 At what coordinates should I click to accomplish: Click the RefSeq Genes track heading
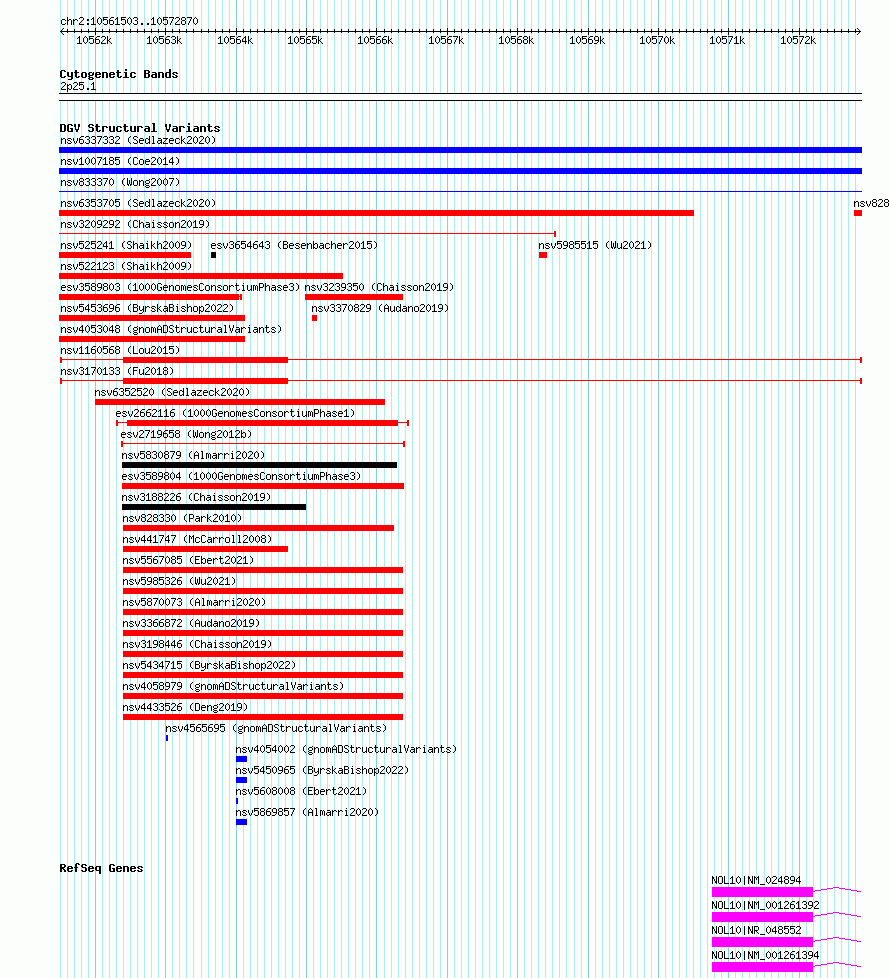click(101, 868)
